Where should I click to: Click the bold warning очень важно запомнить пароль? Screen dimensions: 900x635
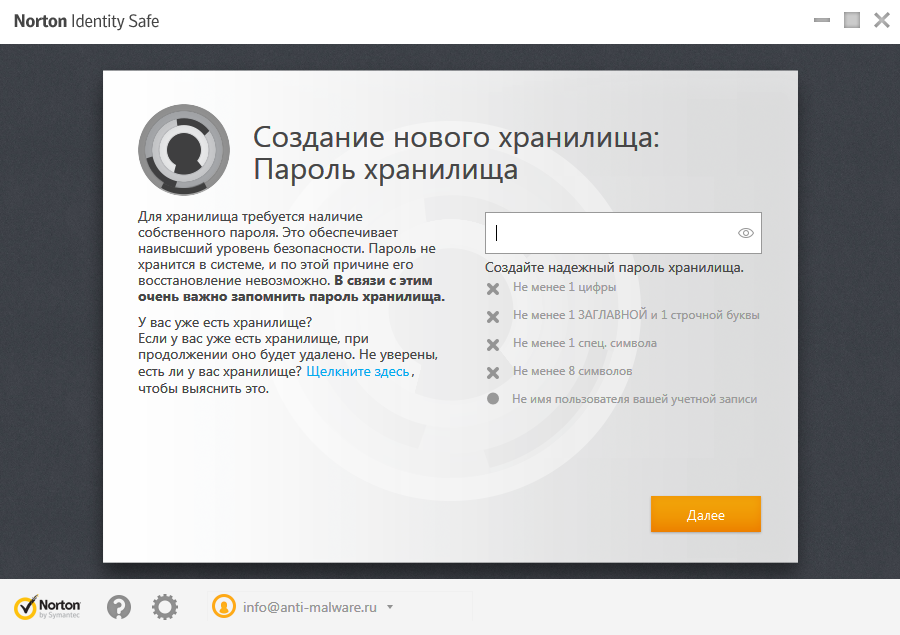pyautogui.click(x=291, y=297)
